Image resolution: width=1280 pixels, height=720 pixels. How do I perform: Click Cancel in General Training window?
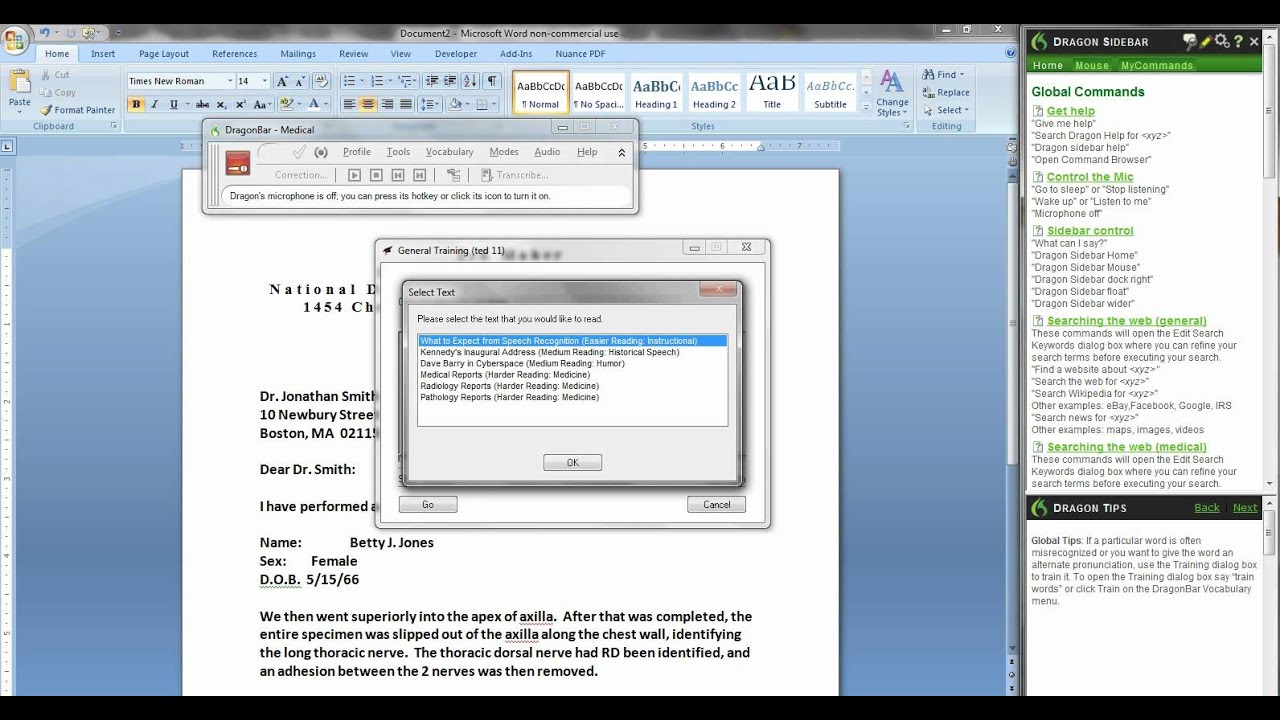717,504
